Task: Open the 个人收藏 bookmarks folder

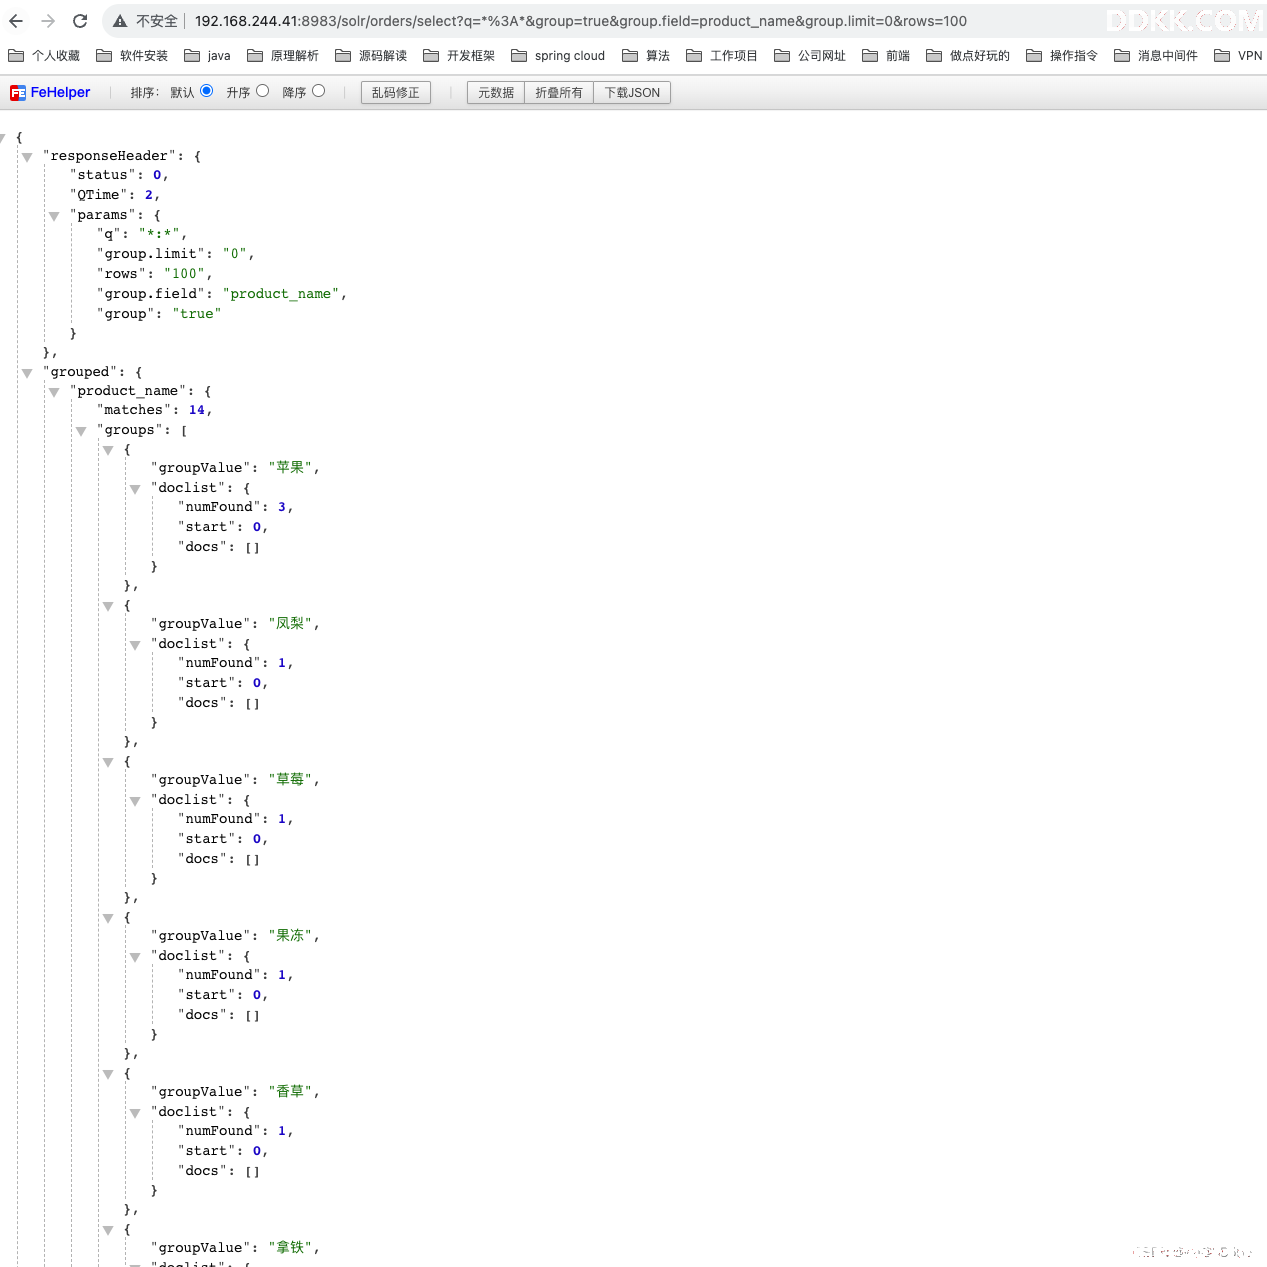Action: pos(44,56)
